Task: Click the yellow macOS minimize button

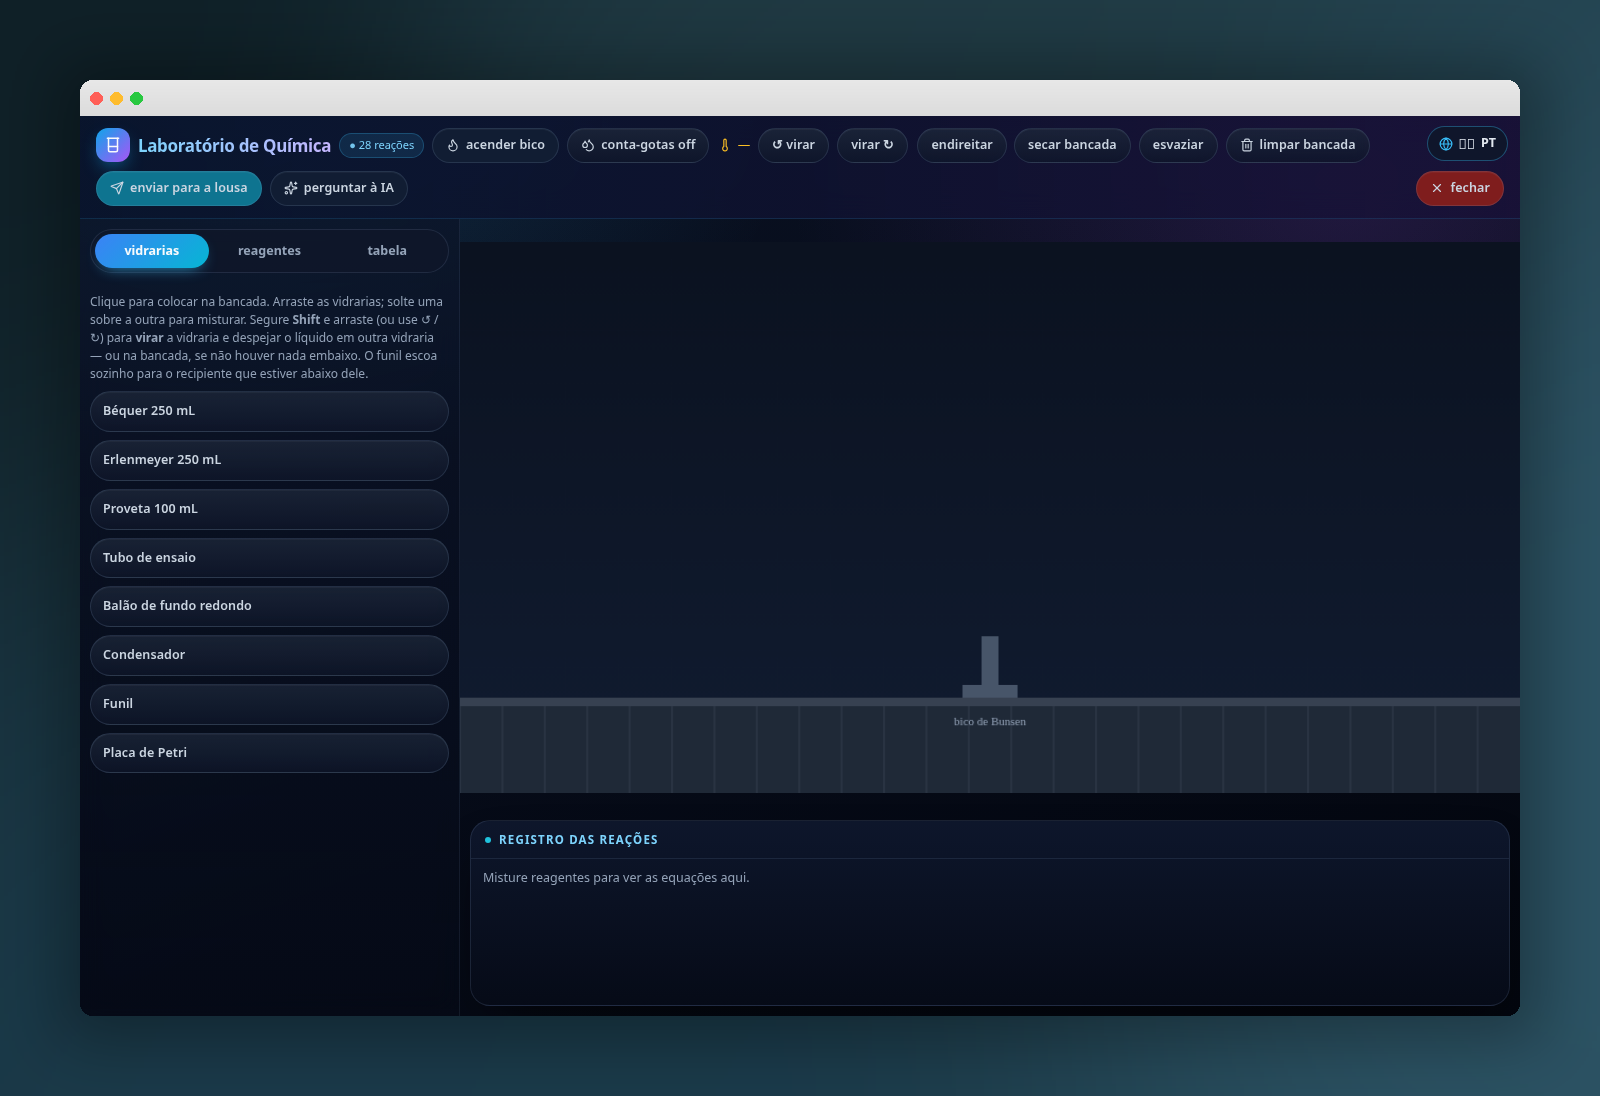Action: click(x=117, y=98)
